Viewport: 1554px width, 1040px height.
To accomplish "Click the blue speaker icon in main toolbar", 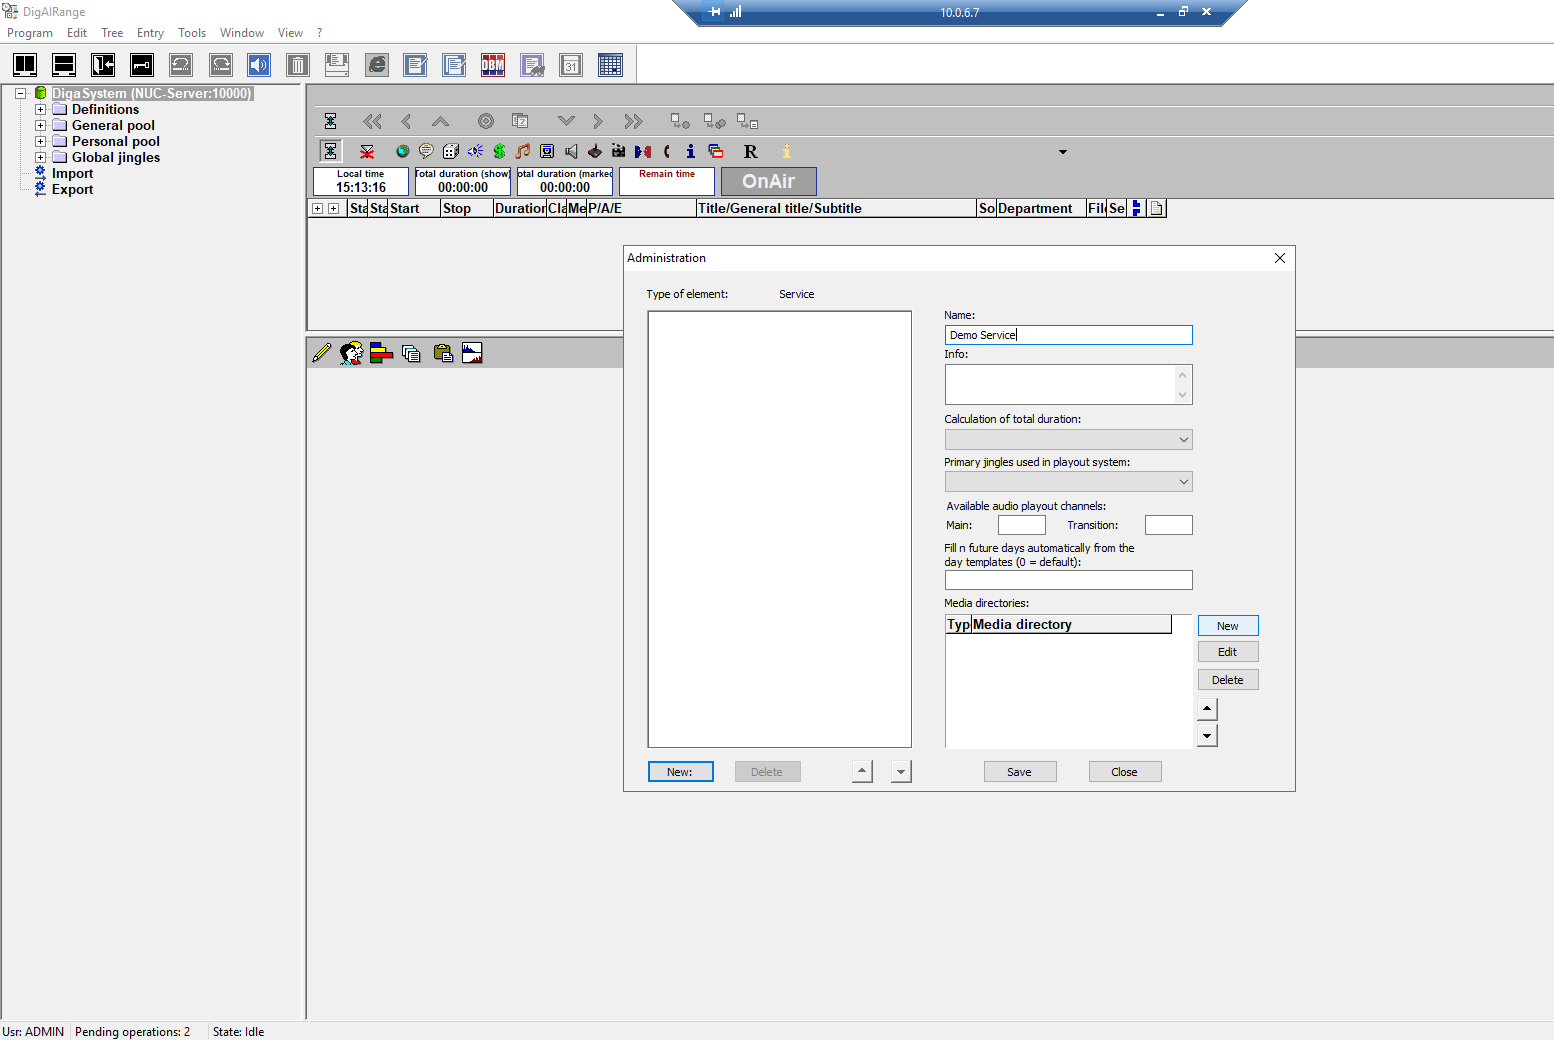I will pyautogui.click(x=259, y=66).
